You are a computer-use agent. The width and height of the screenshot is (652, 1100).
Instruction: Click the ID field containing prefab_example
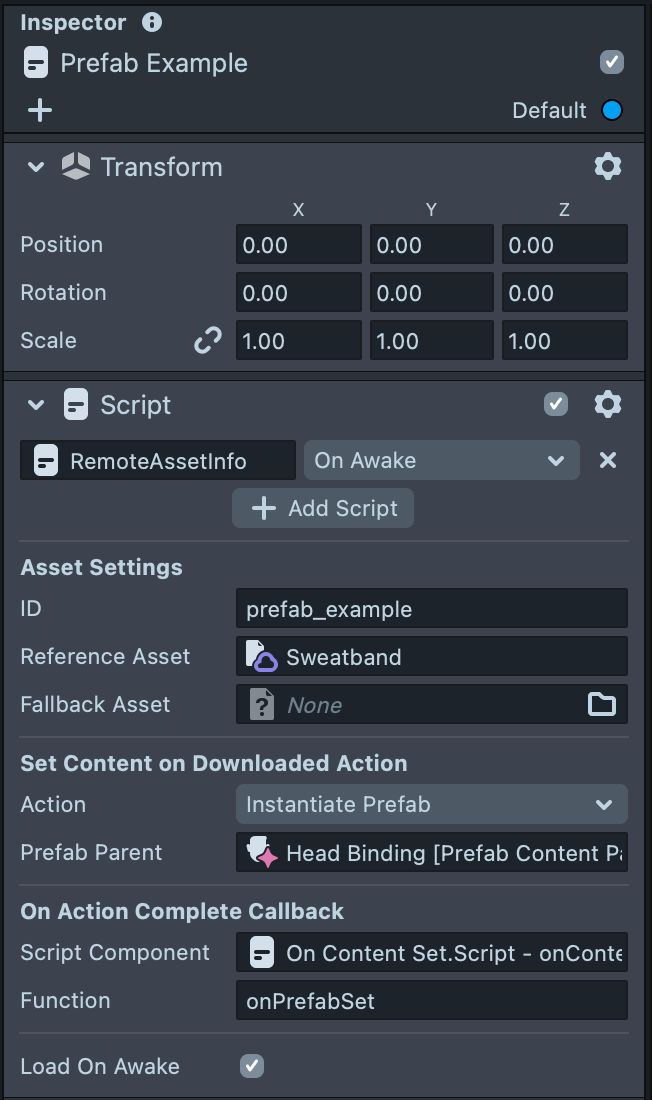pos(431,609)
